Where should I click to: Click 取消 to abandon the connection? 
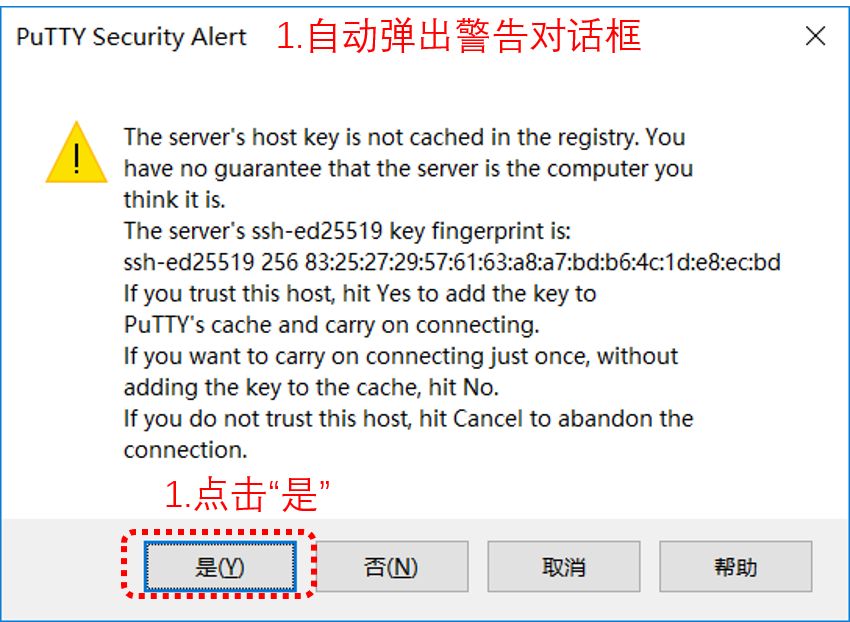click(564, 567)
